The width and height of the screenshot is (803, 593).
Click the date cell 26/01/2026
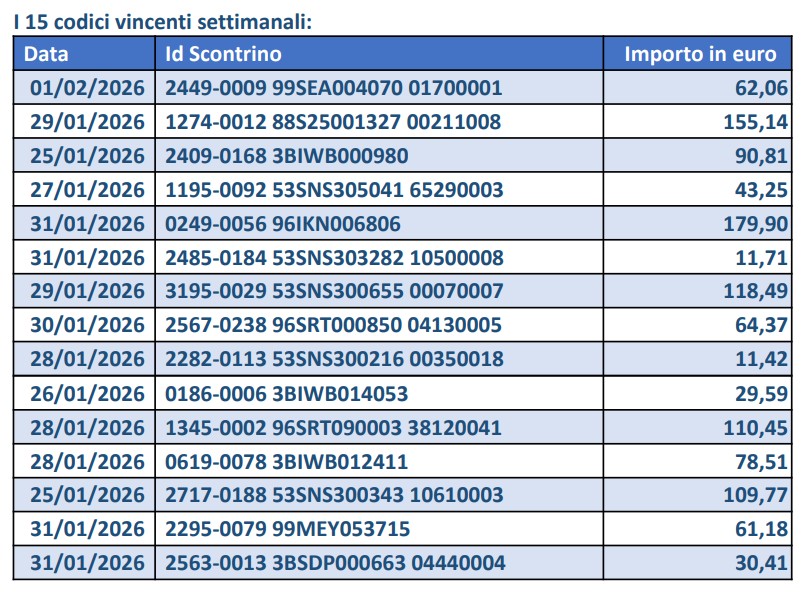point(88,393)
